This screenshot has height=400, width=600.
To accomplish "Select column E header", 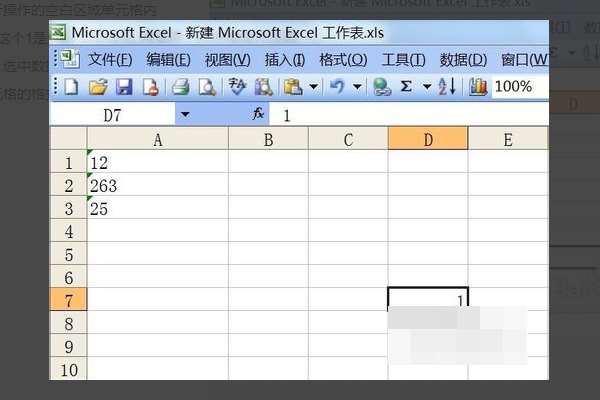I will tap(508, 139).
